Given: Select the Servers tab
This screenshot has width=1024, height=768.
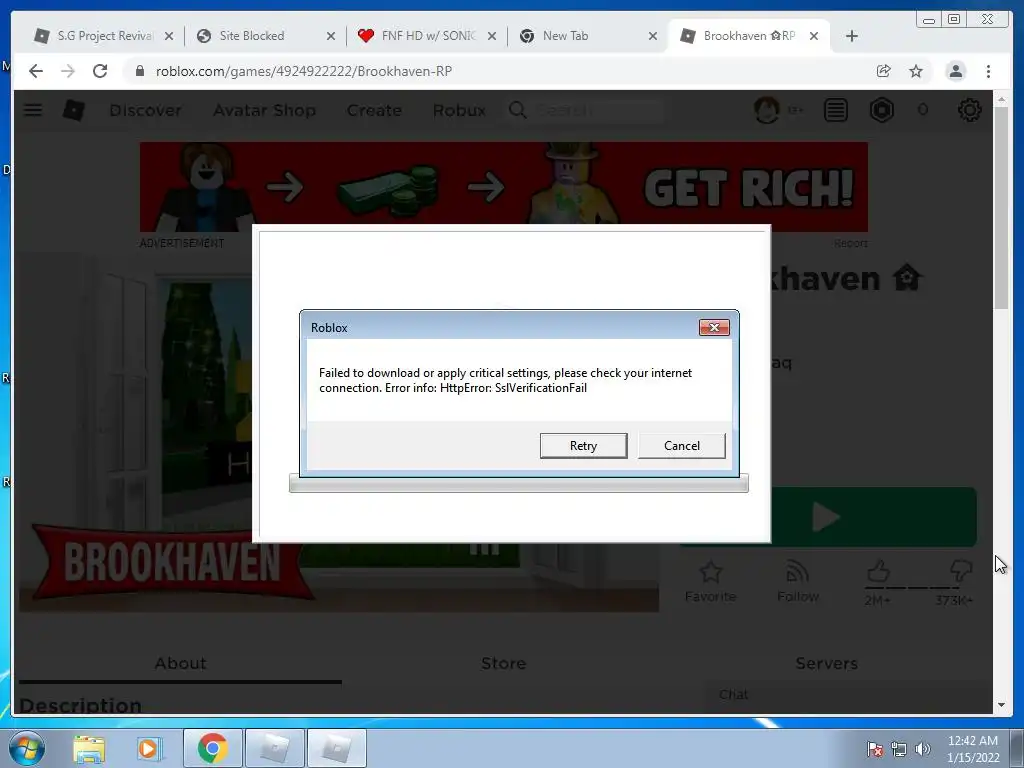Looking at the screenshot, I should pyautogui.click(x=826, y=664).
